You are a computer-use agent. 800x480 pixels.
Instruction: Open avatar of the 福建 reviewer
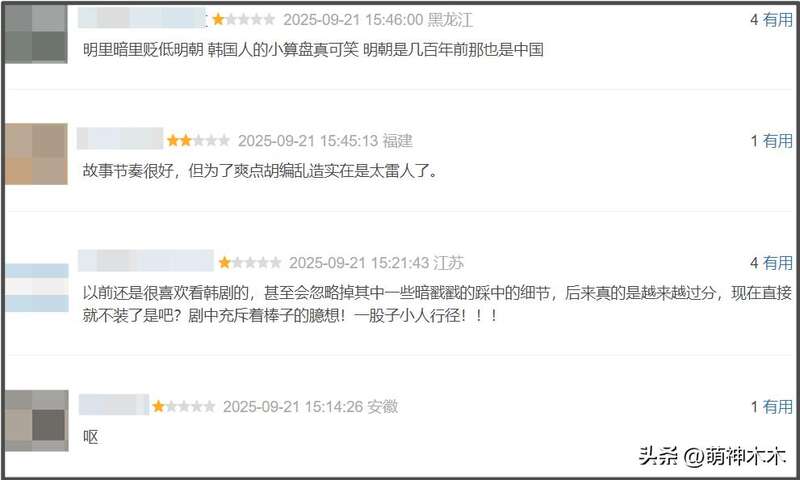(36, 154)
